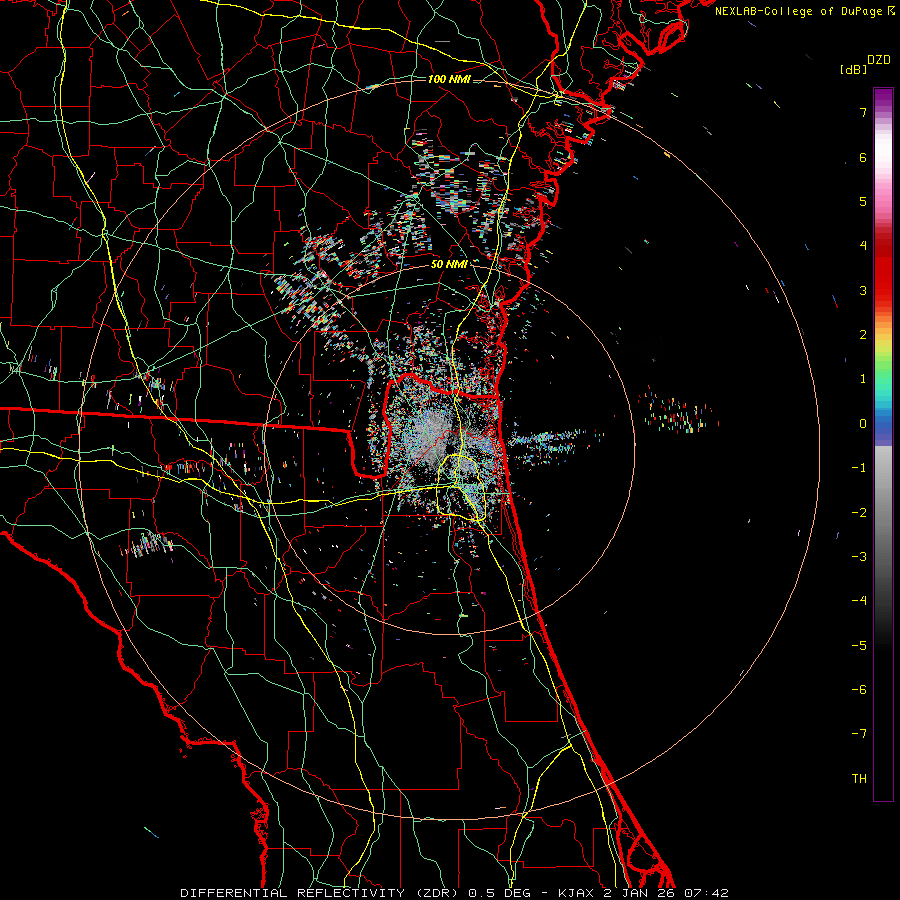This screenshot has height=900, width=900.
Task: Click the ZDR color scale bar
Action: point(883,444)
